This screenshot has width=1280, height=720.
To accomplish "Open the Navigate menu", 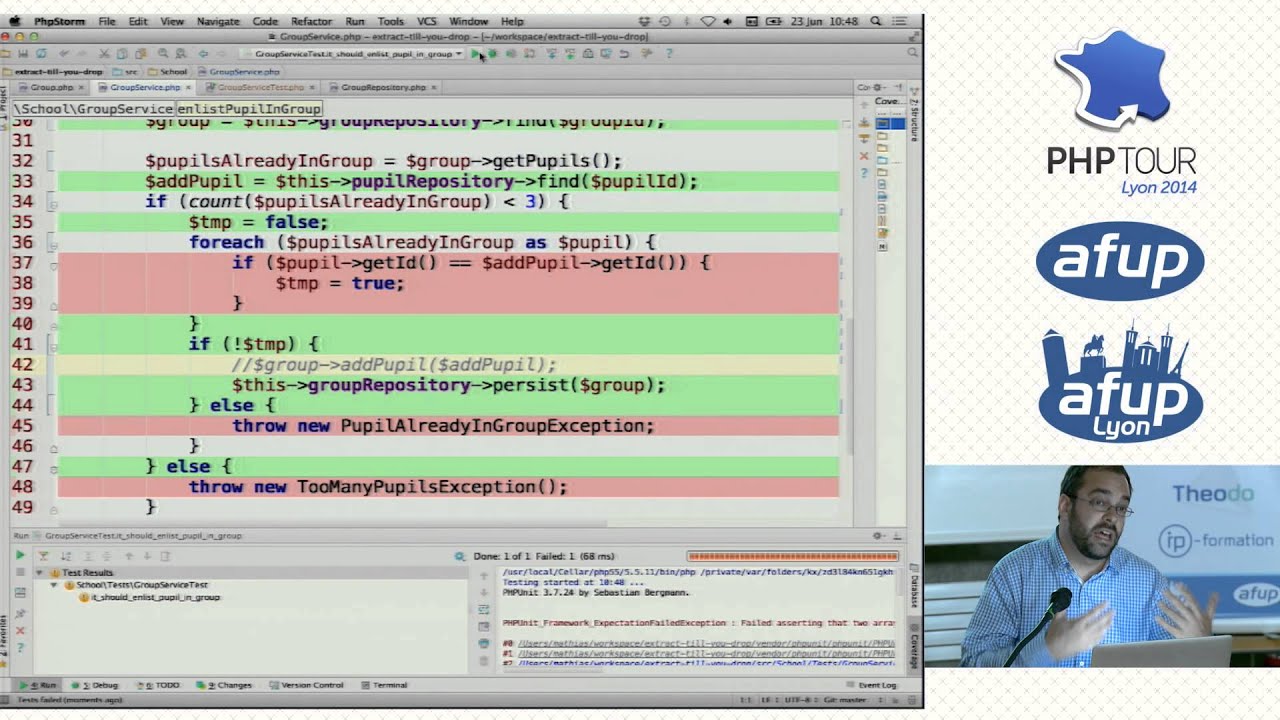I will pyautogui.click(x=218, y=21).
